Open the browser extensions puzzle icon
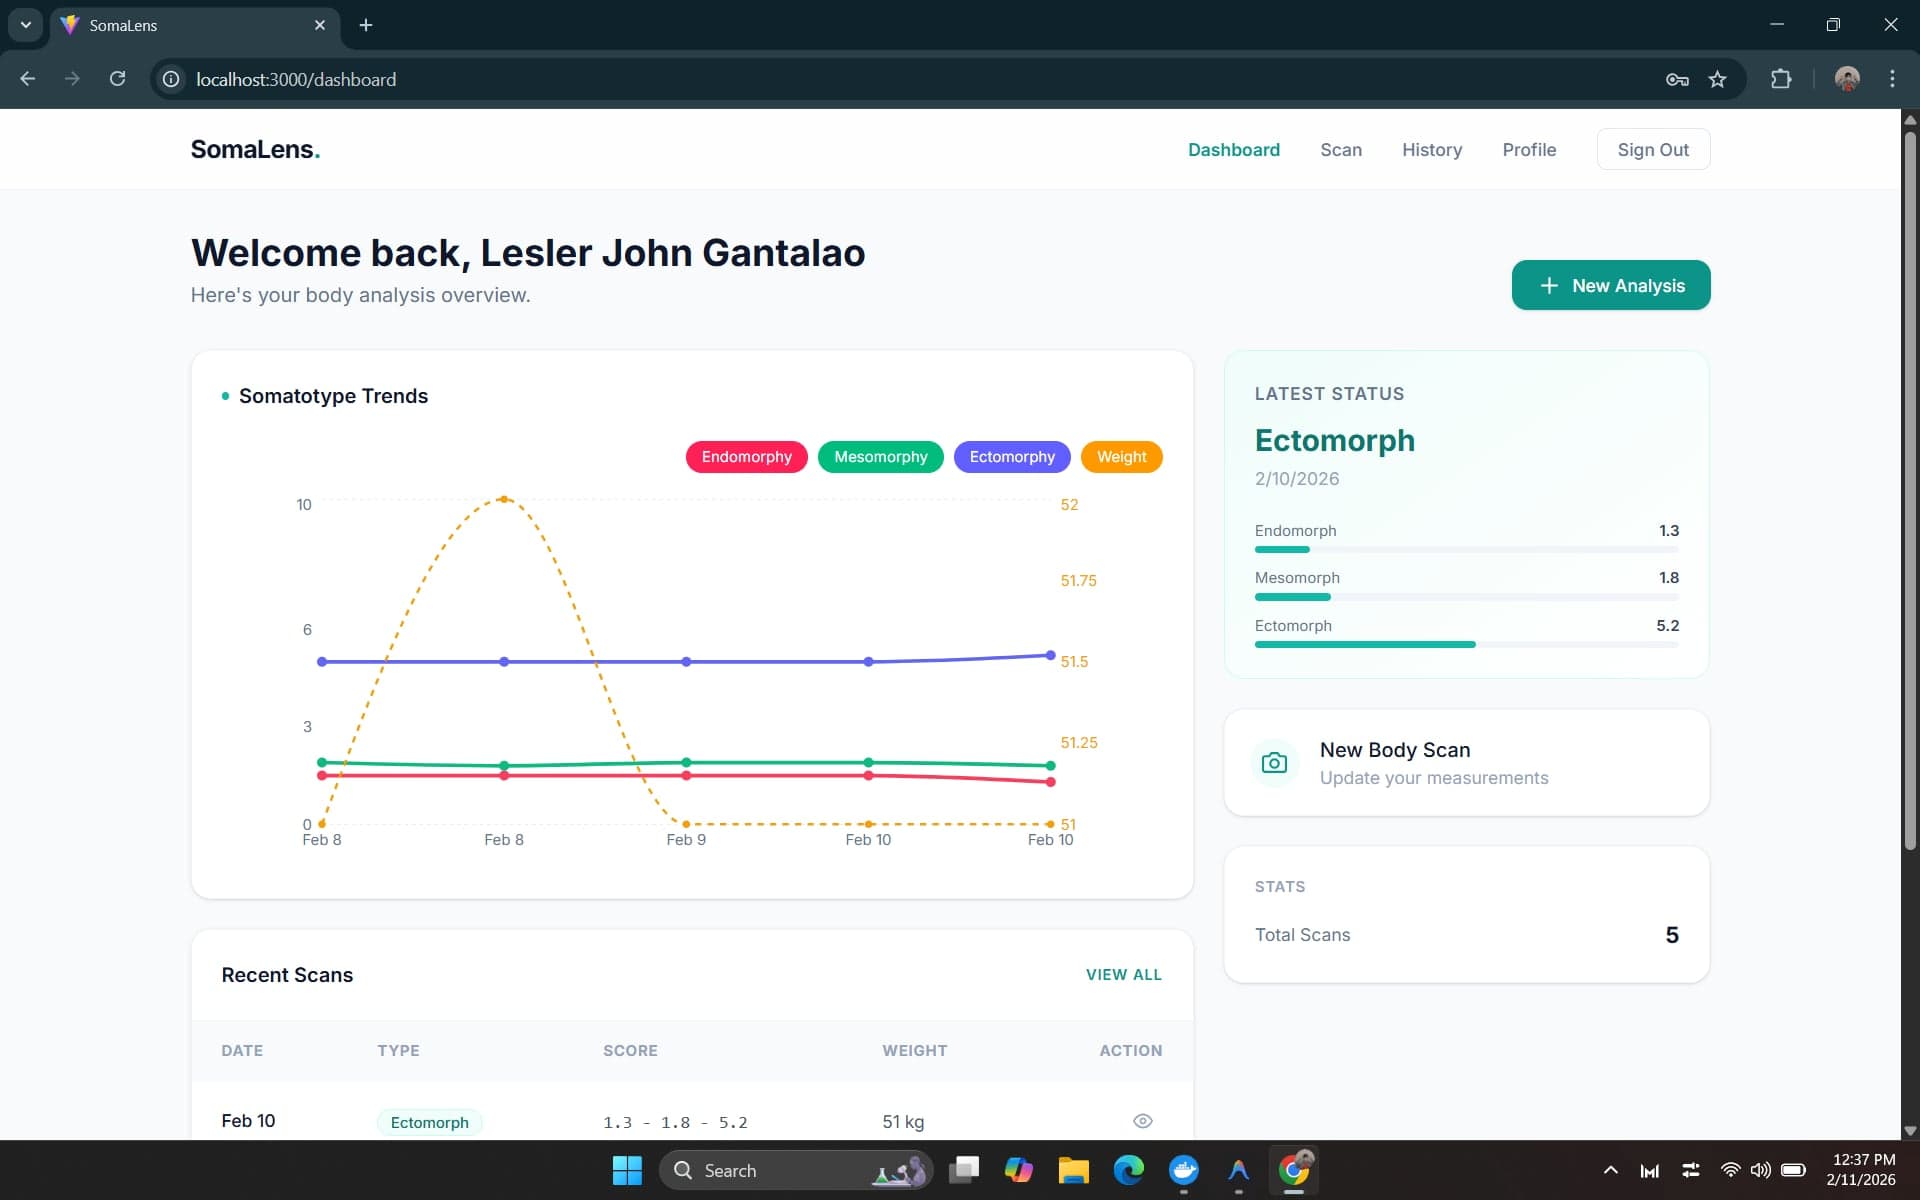Image resolution: width=1920 pixels, height=1200 pixels. (x=1781, y=79)
